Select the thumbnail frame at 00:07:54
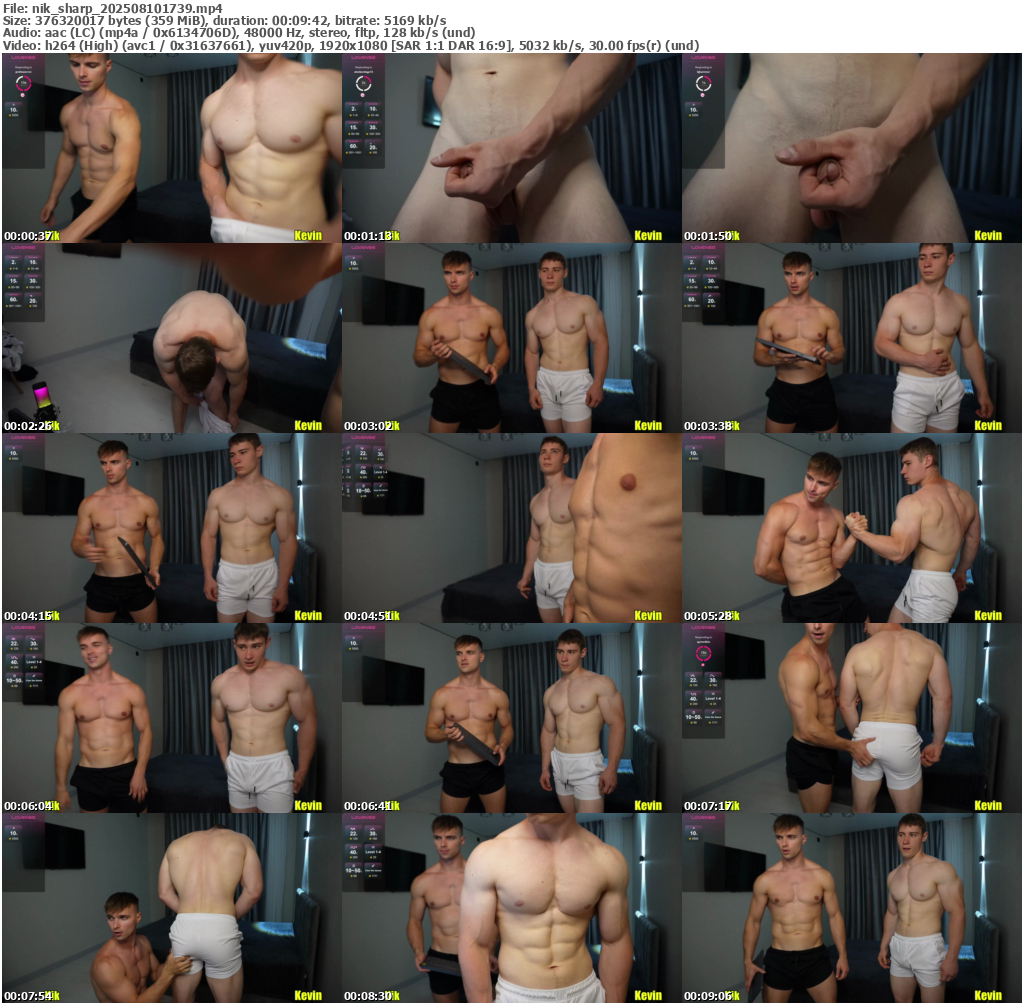 (172, 908)
